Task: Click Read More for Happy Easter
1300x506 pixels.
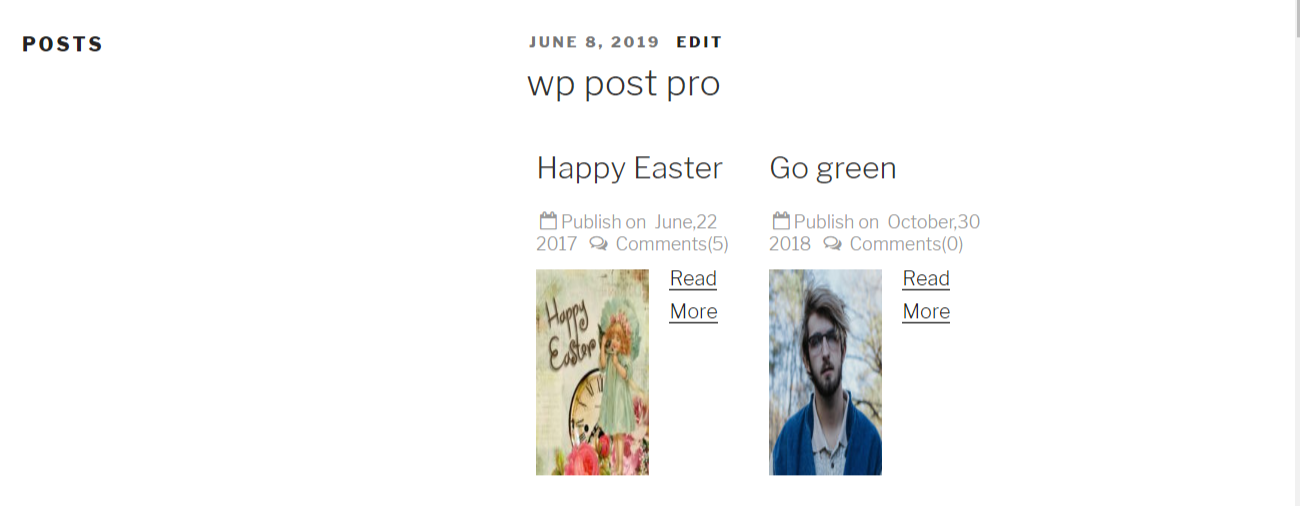Action: point(693,295)
